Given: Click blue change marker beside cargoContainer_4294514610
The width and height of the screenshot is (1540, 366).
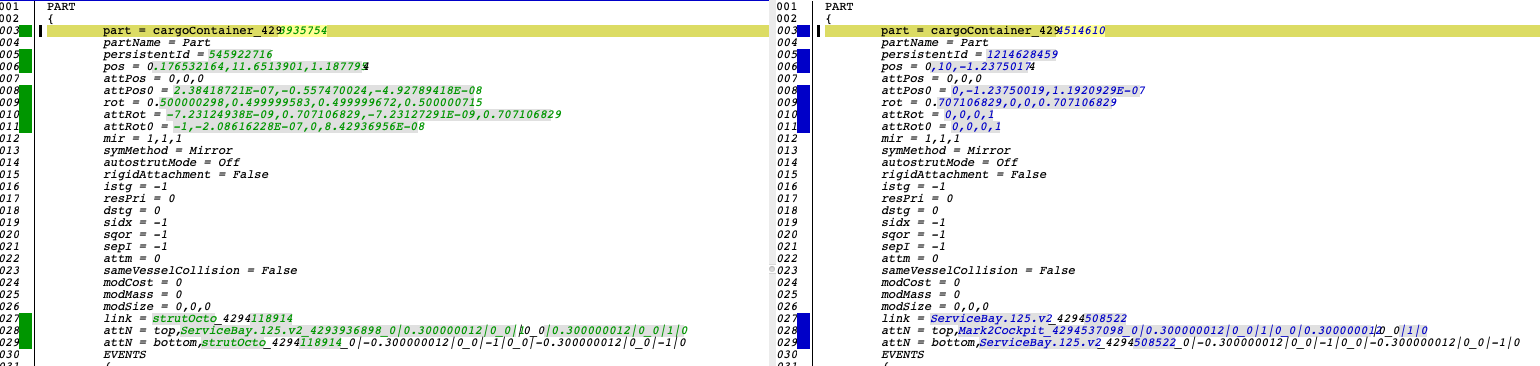Looking at the screenshot, I should point(805,30).
